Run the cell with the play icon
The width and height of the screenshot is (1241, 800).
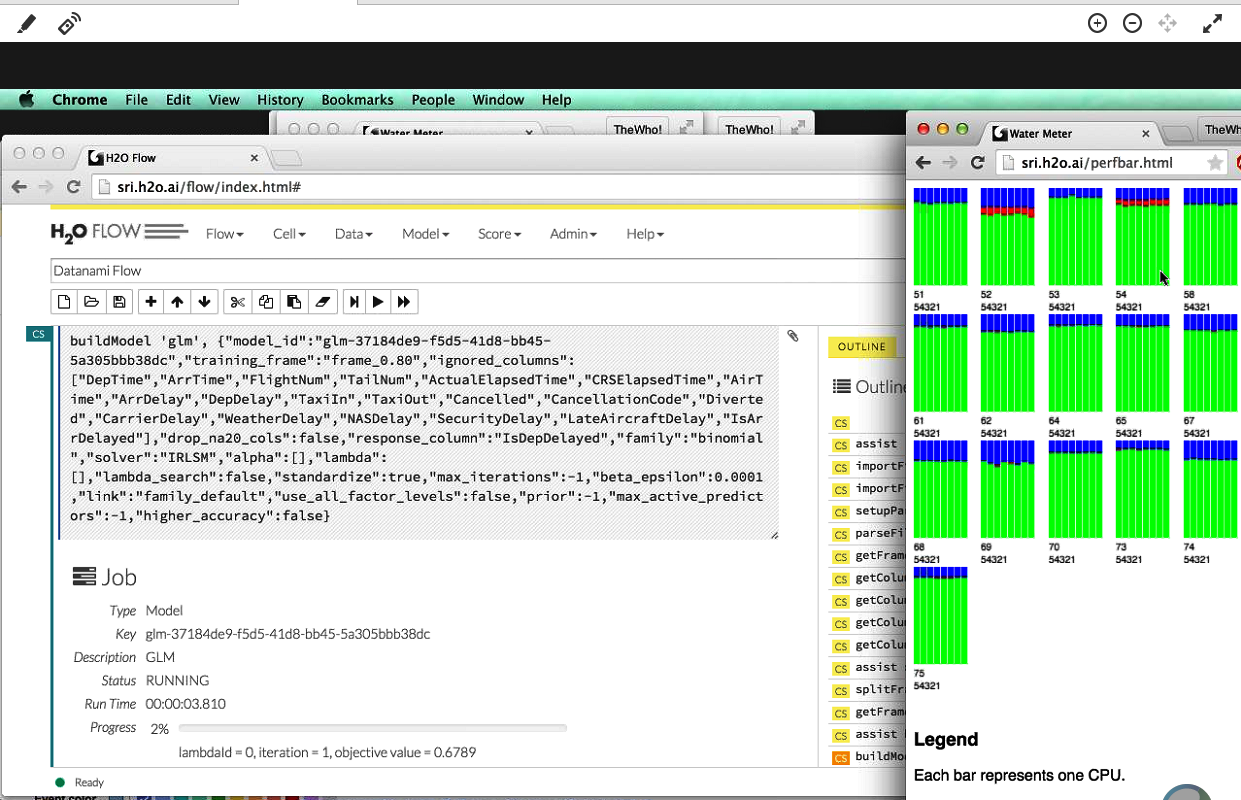tap(378, 302)
